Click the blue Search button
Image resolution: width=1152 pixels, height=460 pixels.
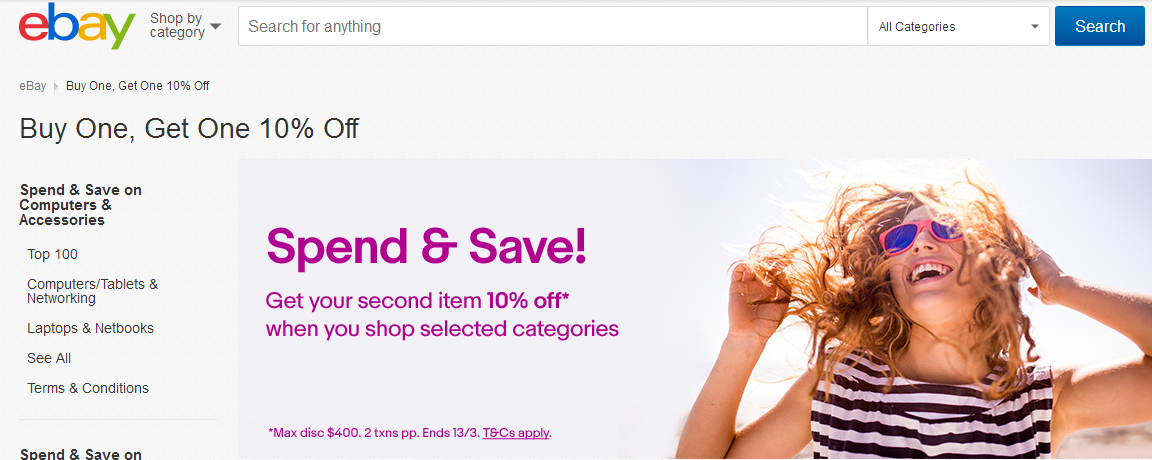(x=1100, y=26)
